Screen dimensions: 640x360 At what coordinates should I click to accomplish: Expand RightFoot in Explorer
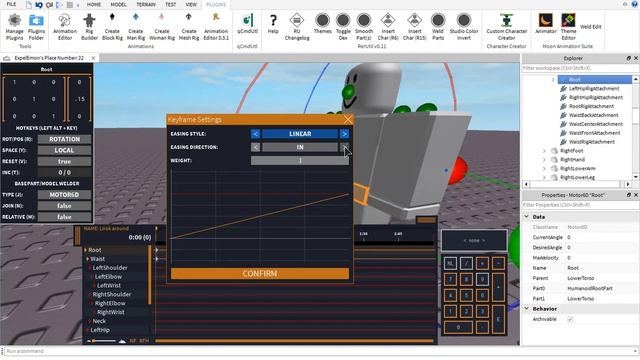coord(544,151)
